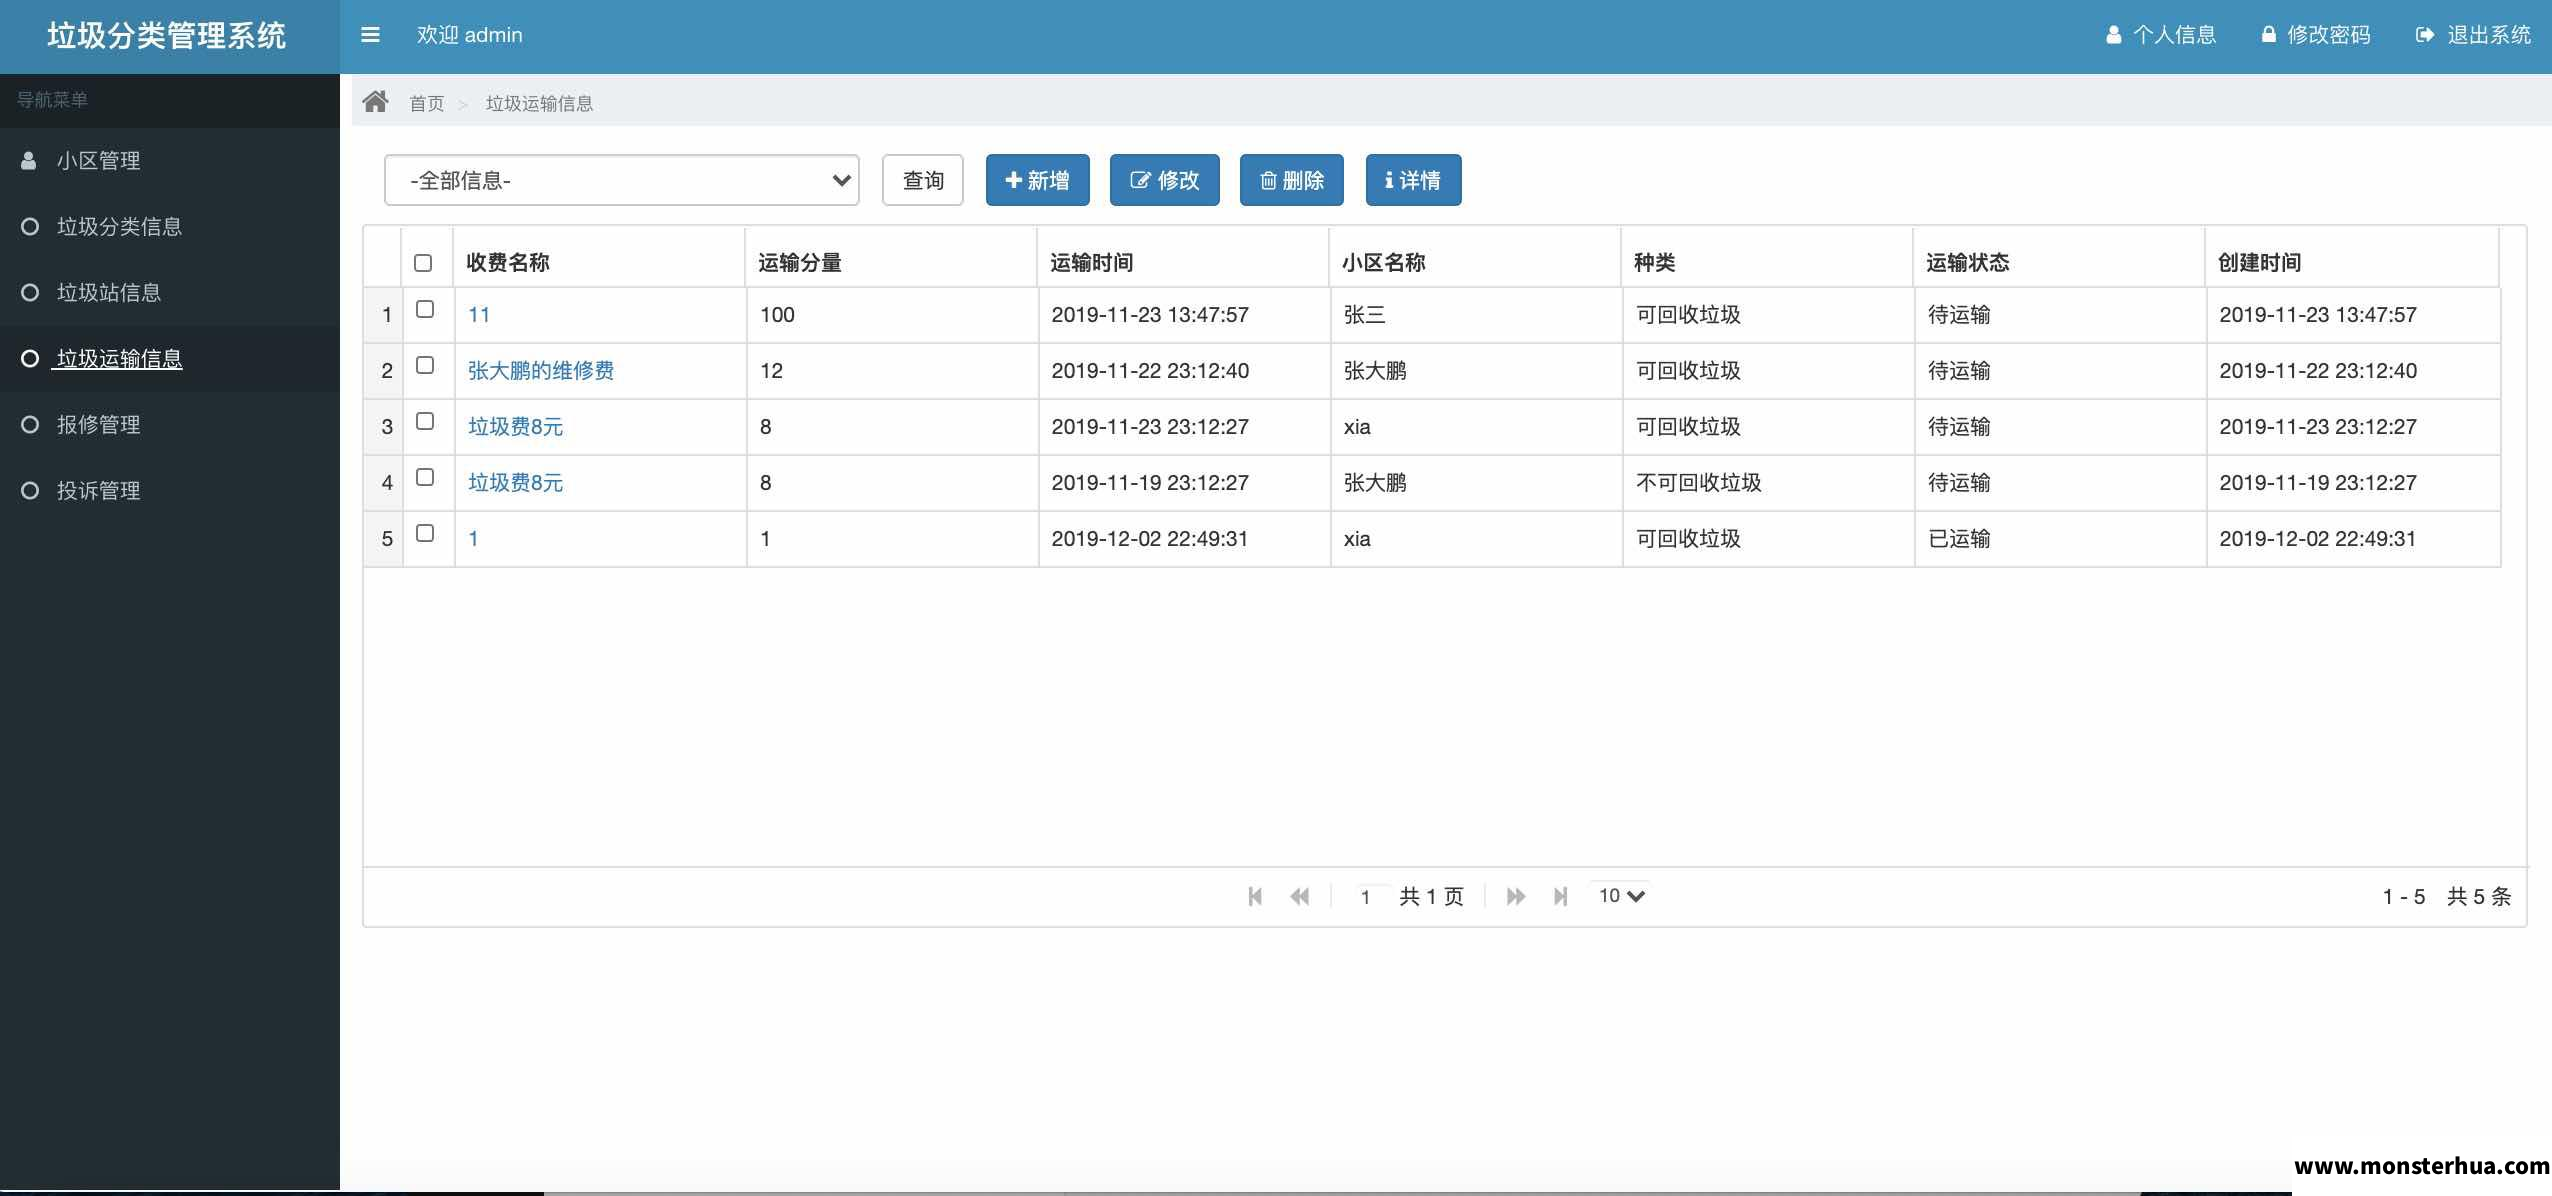Go to previous page pagination icon

click(x=1300, y=896)
